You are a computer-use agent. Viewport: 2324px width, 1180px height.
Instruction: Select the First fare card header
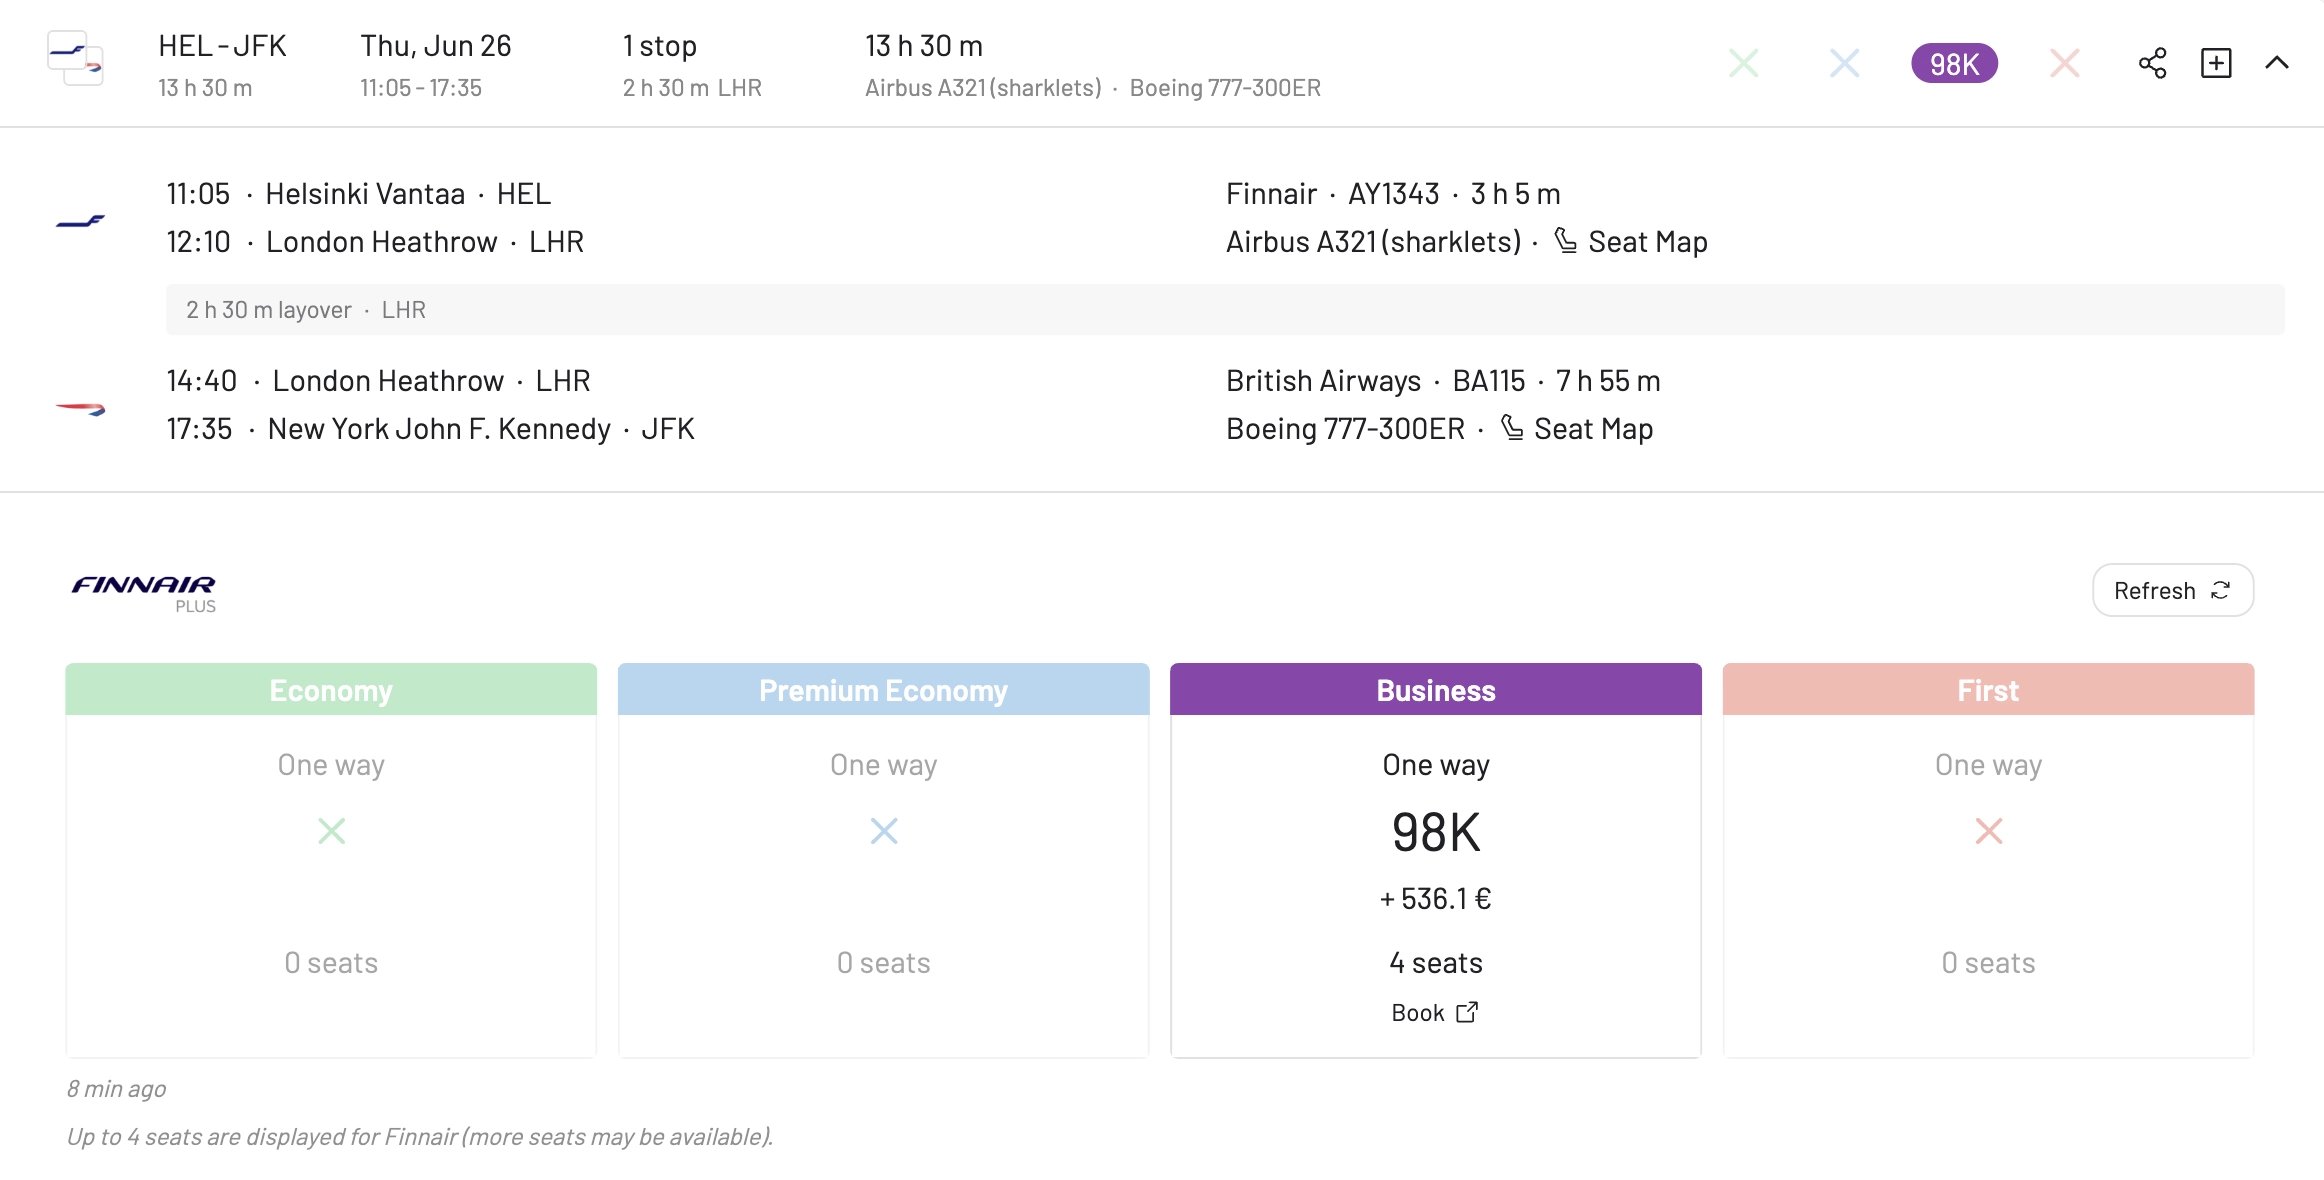tap(1988, 689)
